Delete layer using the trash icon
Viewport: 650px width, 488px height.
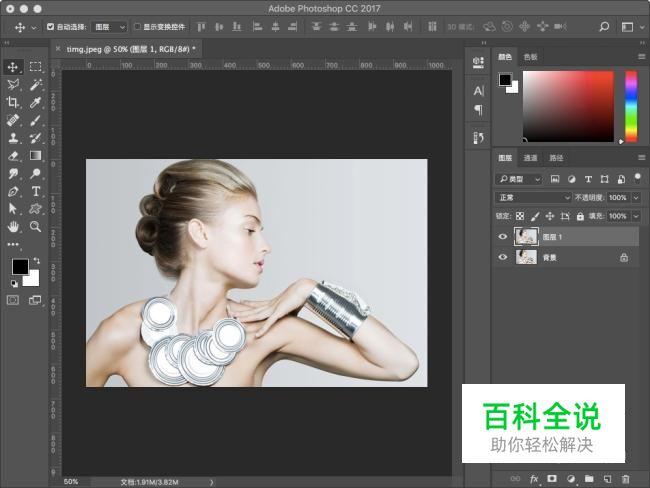625,479
